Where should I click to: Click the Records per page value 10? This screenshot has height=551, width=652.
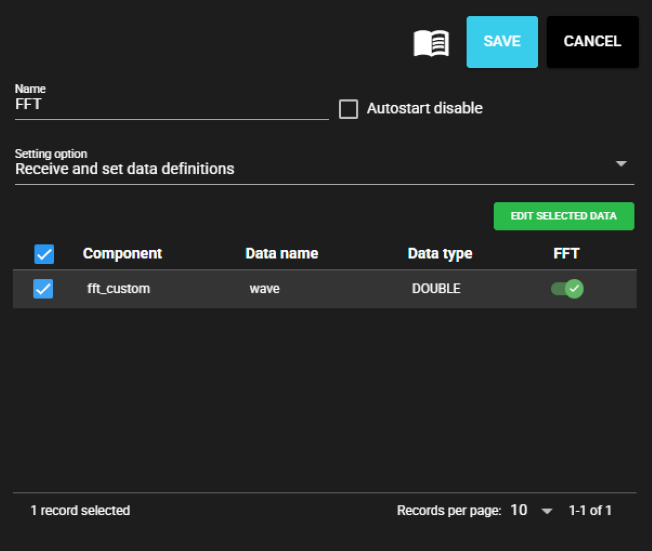pos(518,510)
